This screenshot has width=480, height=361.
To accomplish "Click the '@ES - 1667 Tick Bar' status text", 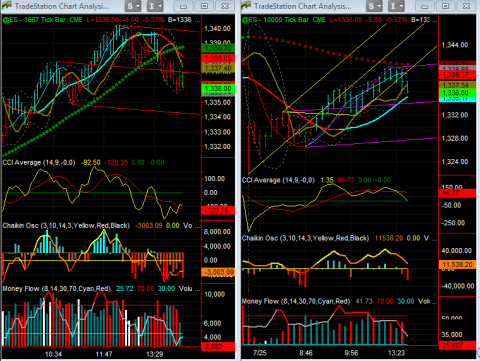I will point(34,20).
